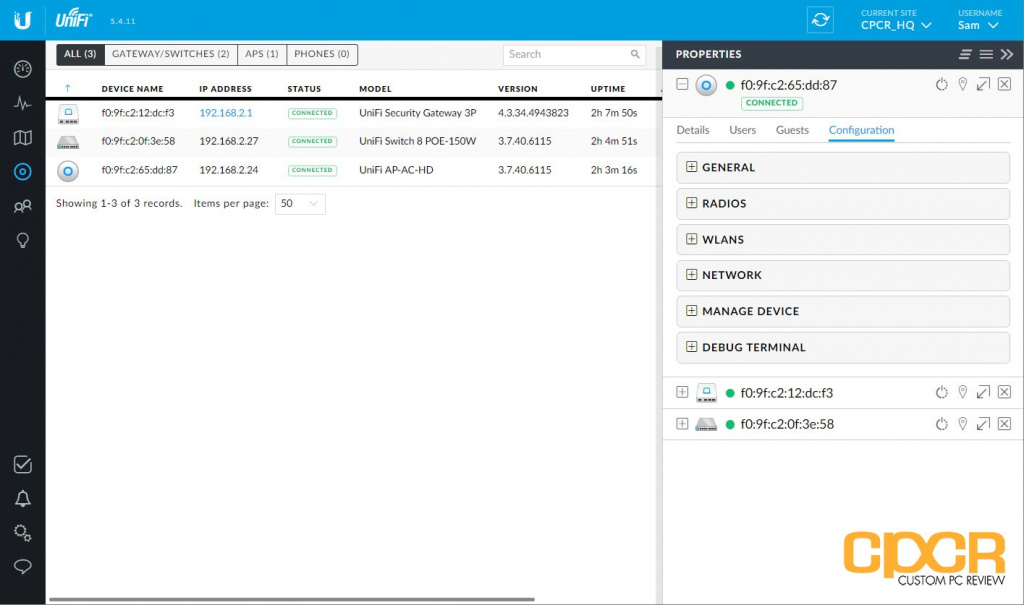Viewport: 1024px width, 605px height.
Task: Open the Alerts bell icon
Action: [22, 498]
